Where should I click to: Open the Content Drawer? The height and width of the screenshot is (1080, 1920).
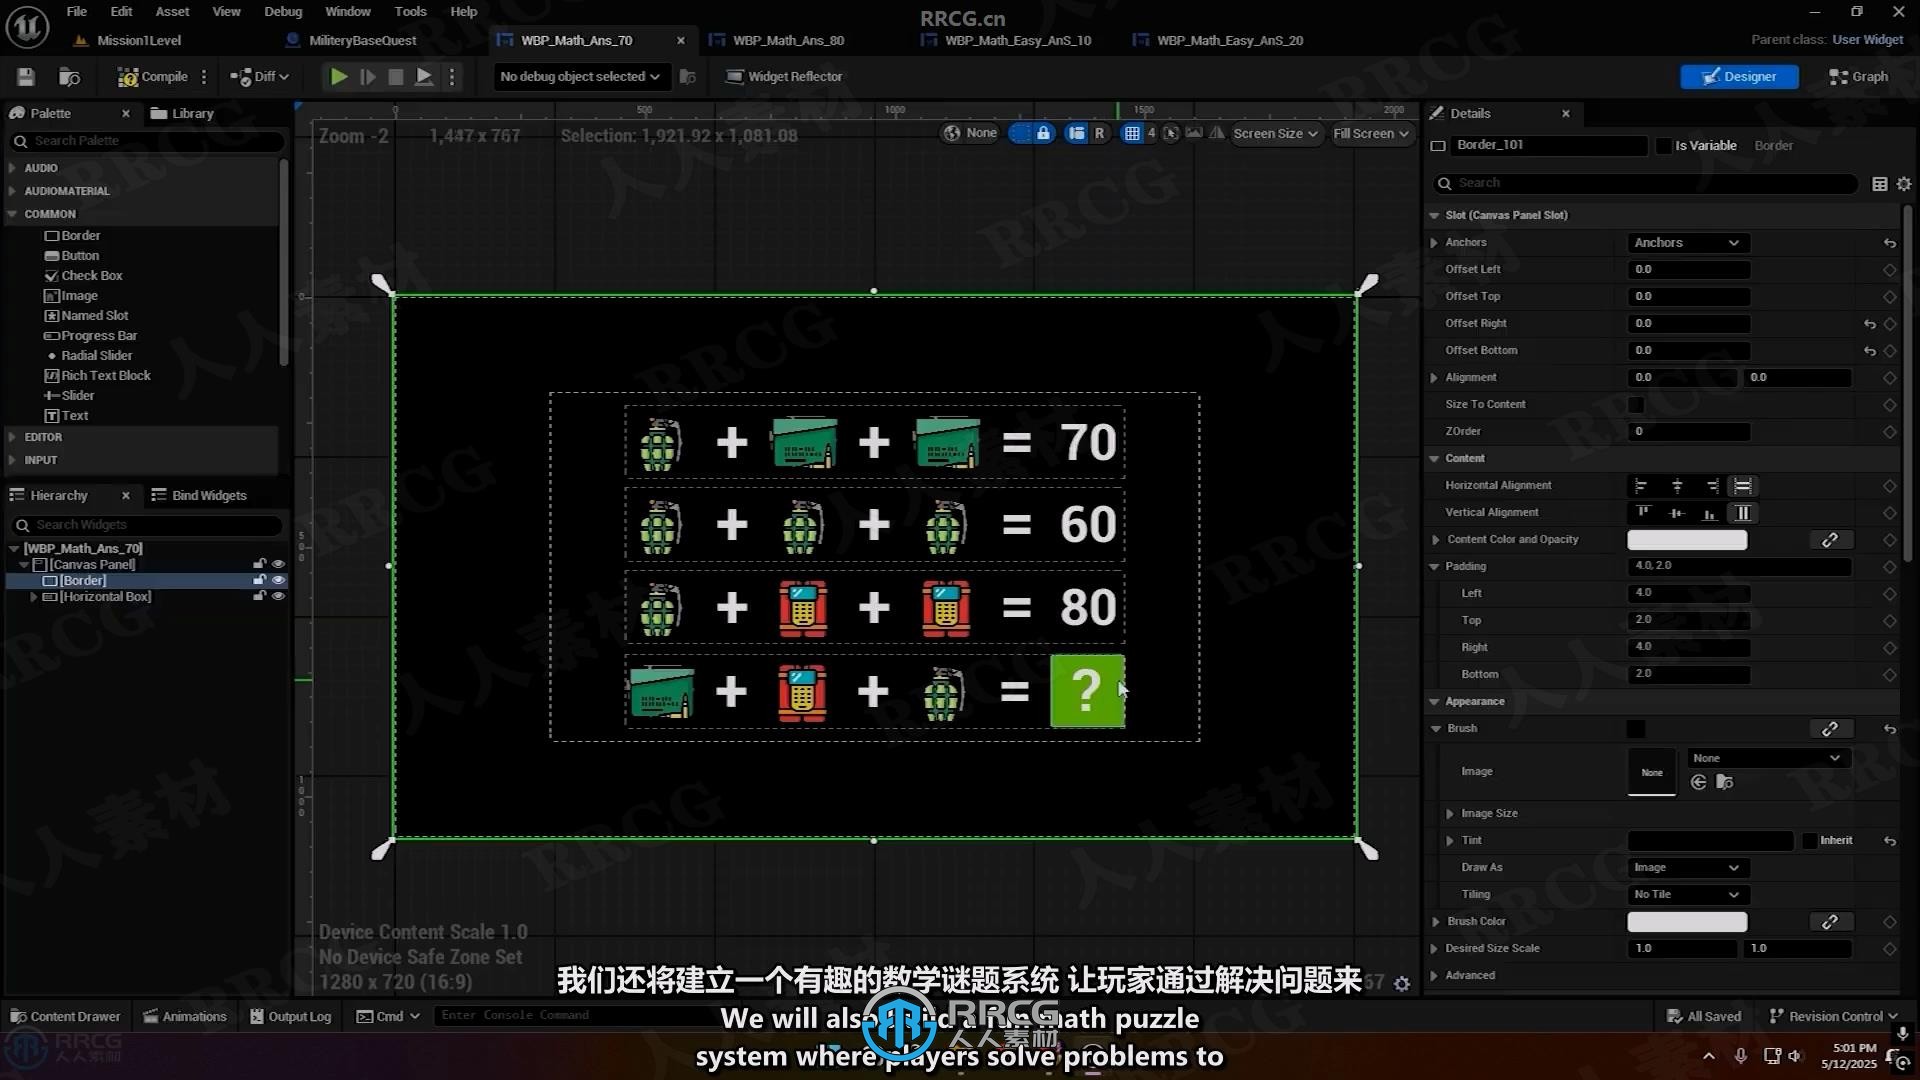[x=65, y=1017]
